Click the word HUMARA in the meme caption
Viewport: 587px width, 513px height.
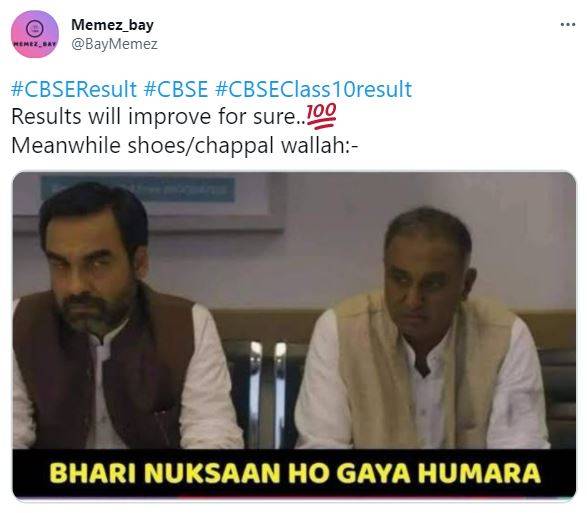point(479,473)
